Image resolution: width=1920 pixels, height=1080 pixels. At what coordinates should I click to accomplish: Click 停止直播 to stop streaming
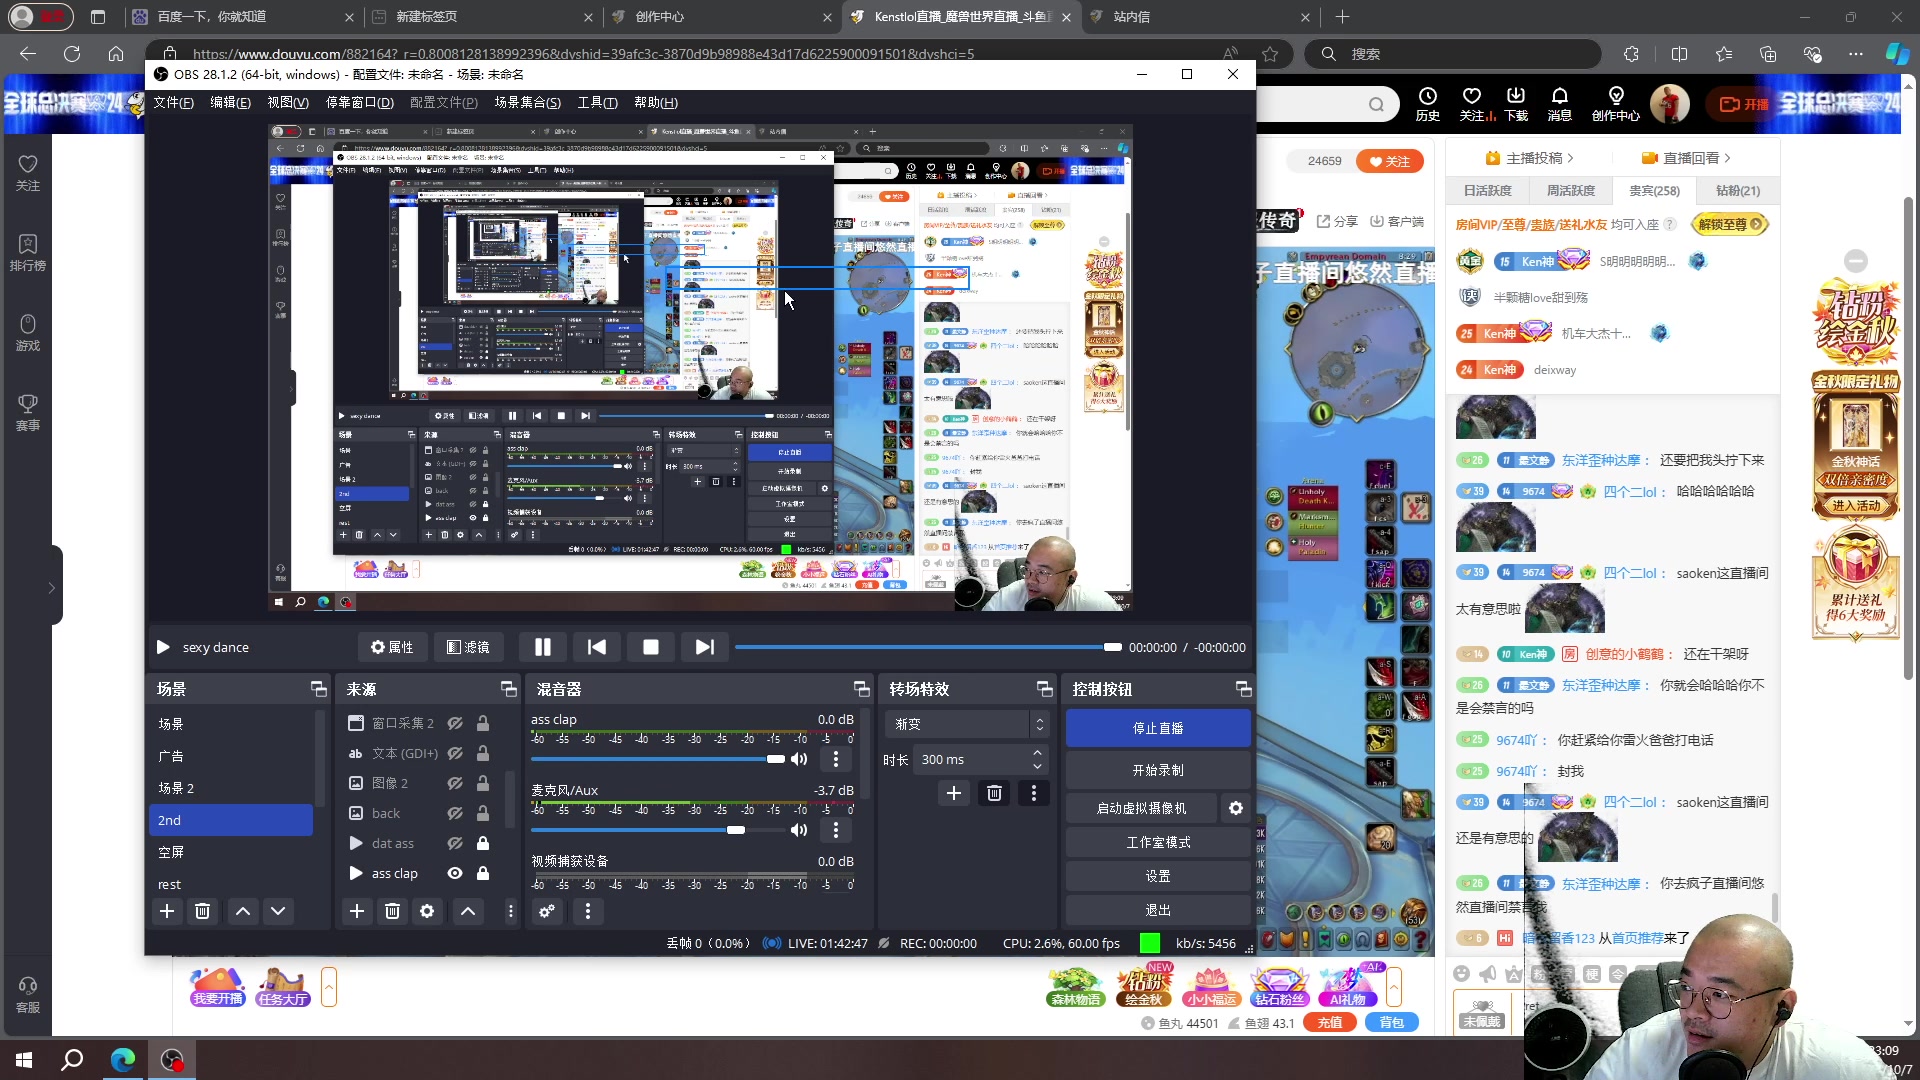tap(1158, 728)
